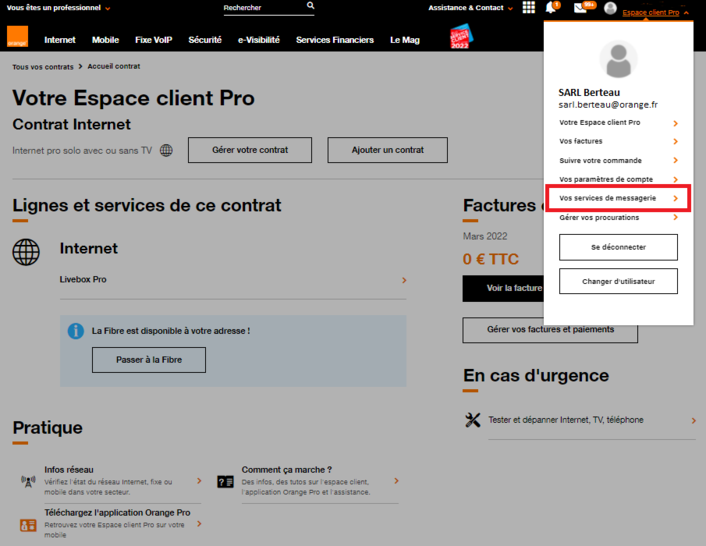Image resolution: width=706 pixels, height=546 pixels.
Task: Open the Internet nav menu
Action: (60, 40)
